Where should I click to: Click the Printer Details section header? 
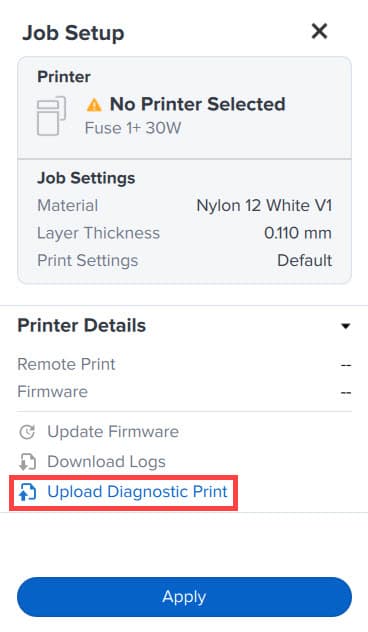[x=81, y=326]
